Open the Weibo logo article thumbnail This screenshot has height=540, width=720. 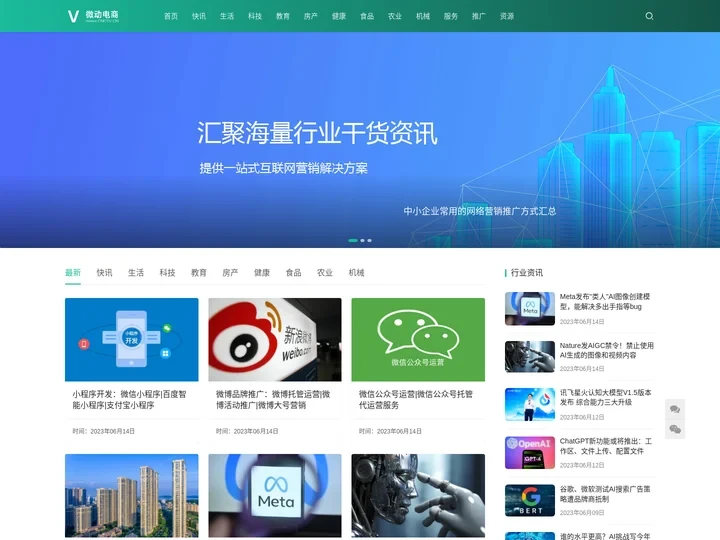click(x=275, y=339)
